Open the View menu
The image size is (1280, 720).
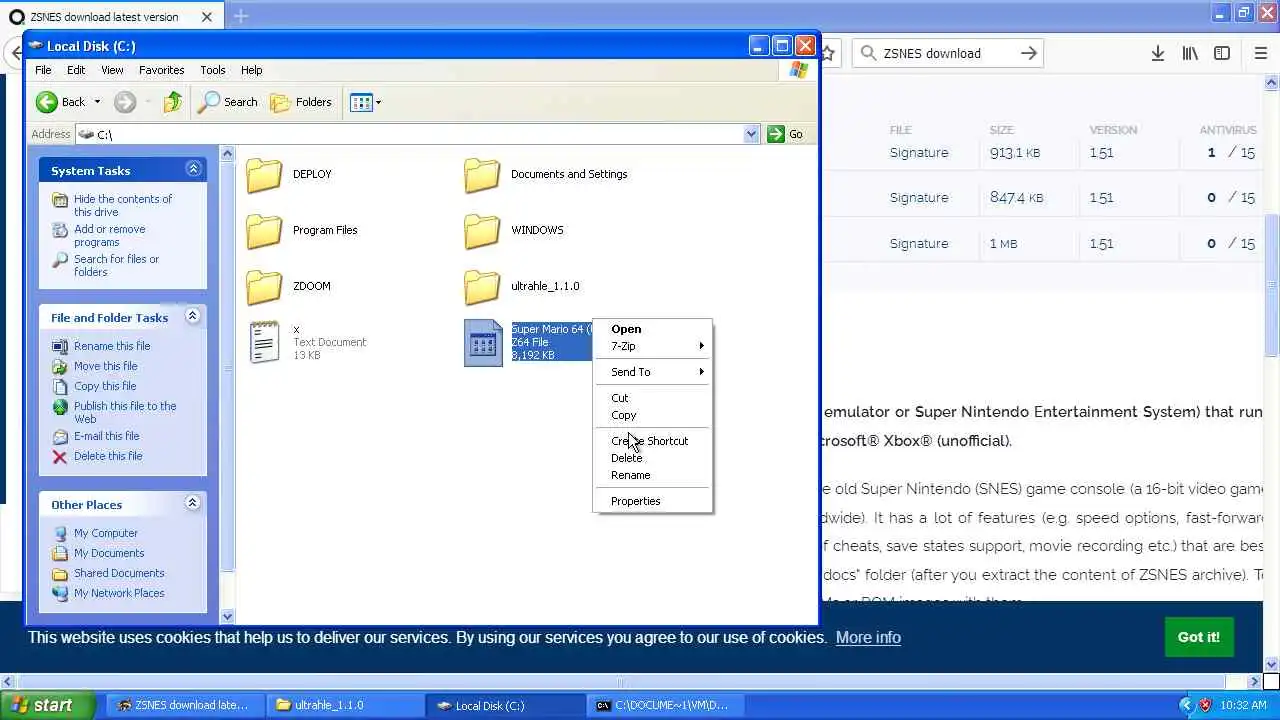pos(112,70)
